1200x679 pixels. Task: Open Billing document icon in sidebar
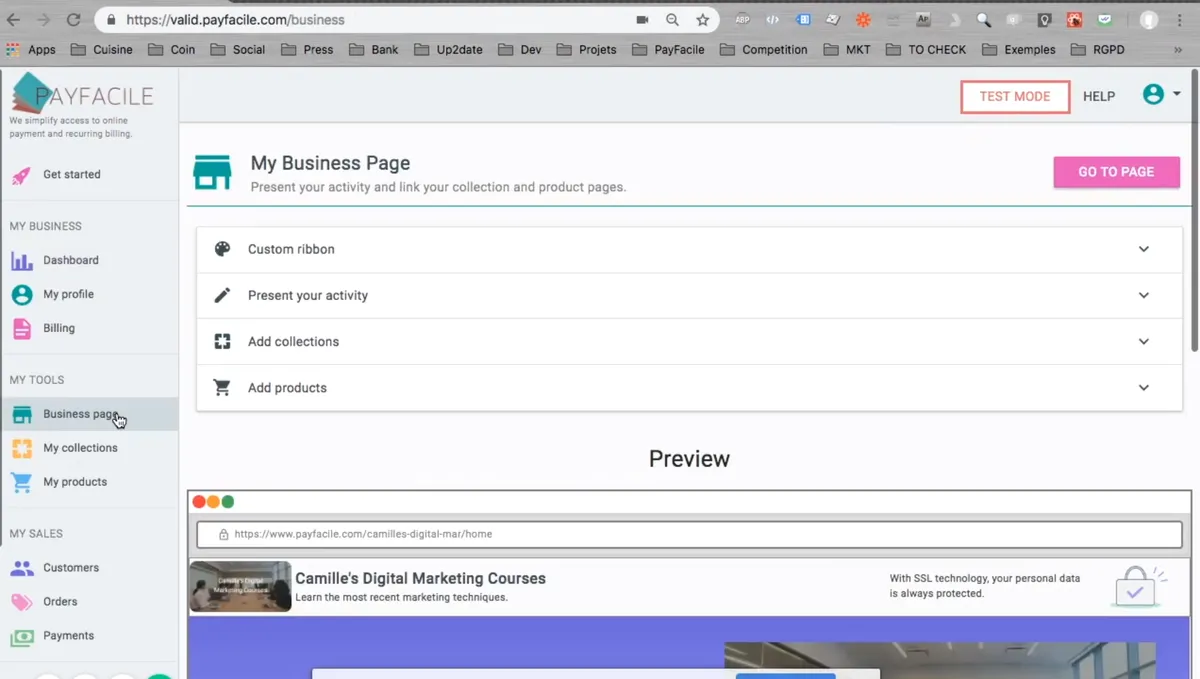pyautogui.click(x=21, y=329)
